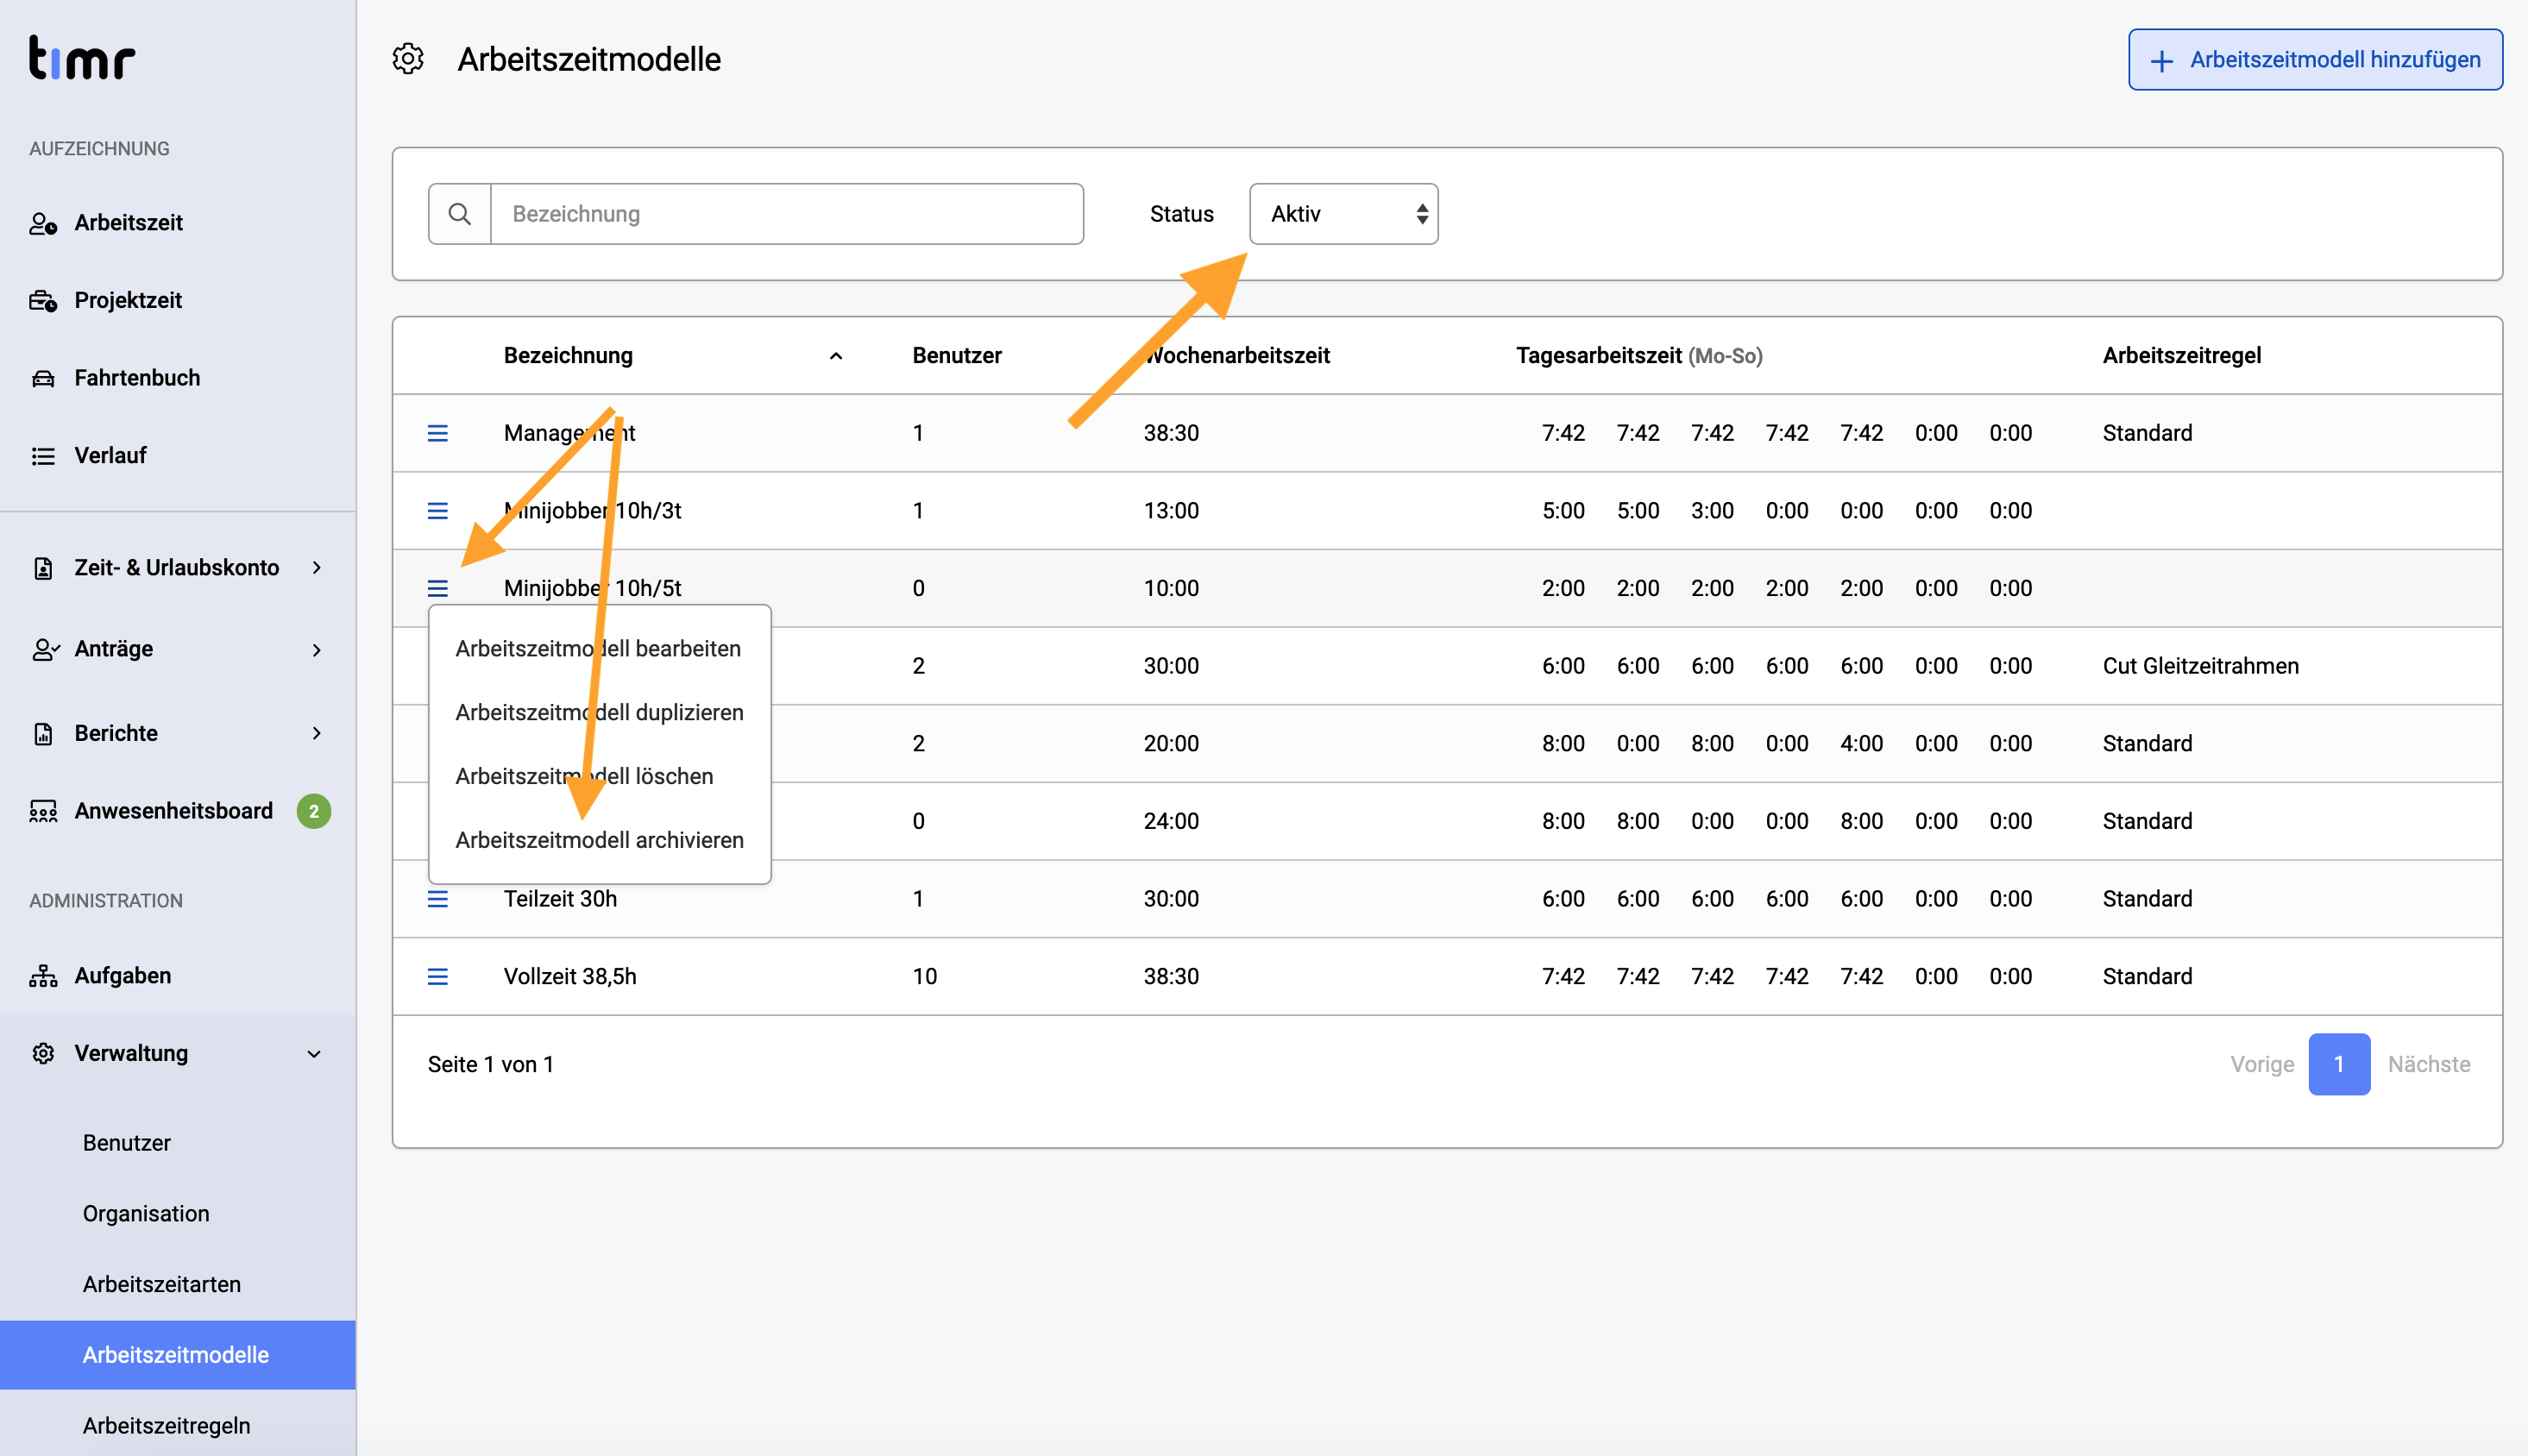This screenshot has width=2528, height=1456.
Task: Go to Organisation submenu item
Action: (x=146, y=1213)
